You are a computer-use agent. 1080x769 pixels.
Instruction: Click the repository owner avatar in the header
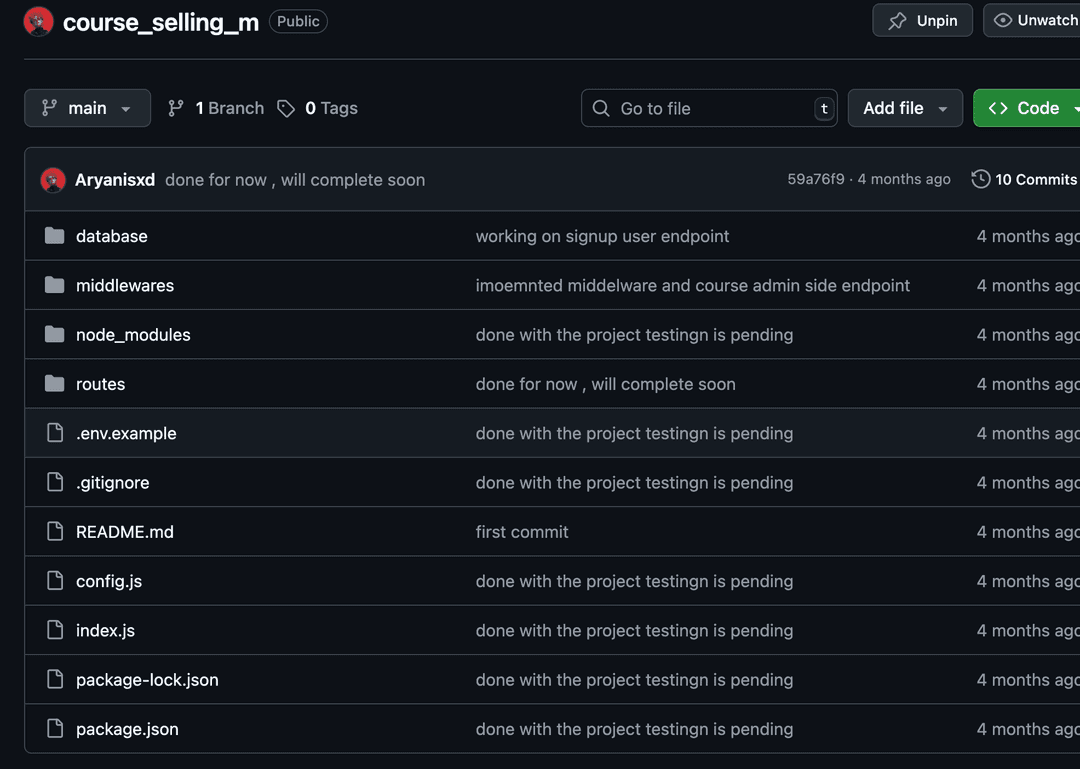pyautogui.click(x=37, y=20)
